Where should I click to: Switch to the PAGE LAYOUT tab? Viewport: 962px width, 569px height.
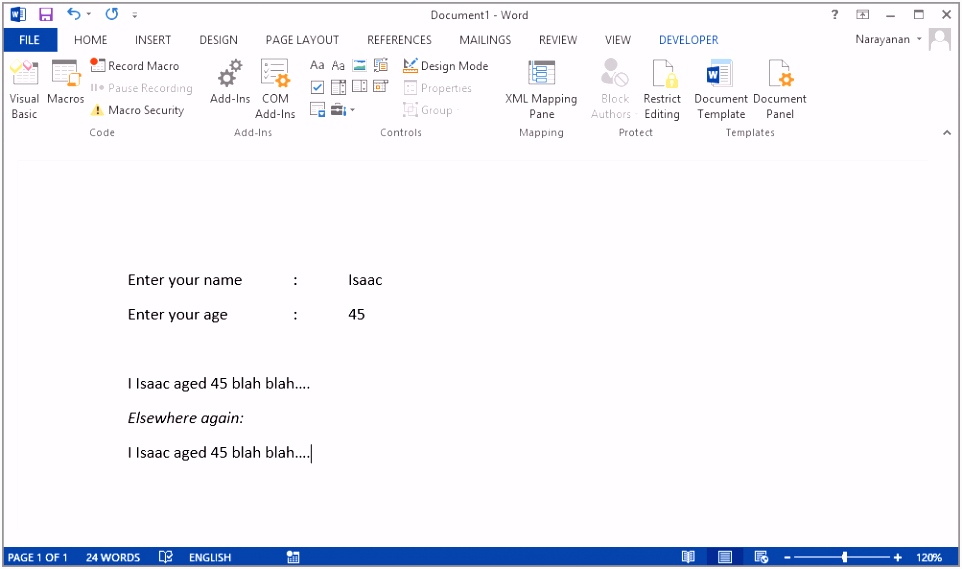pyautogui.click(x=302, y=40)
